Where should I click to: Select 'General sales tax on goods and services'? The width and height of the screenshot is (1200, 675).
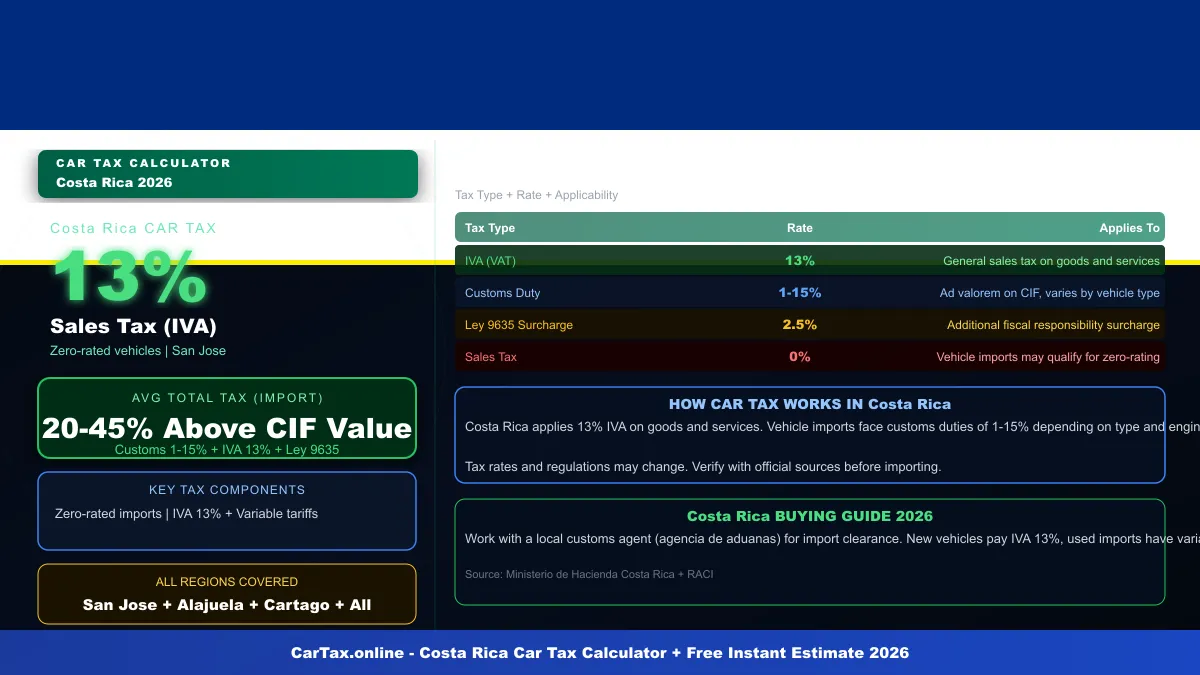pyautogui.click(x=1051, y=261)
